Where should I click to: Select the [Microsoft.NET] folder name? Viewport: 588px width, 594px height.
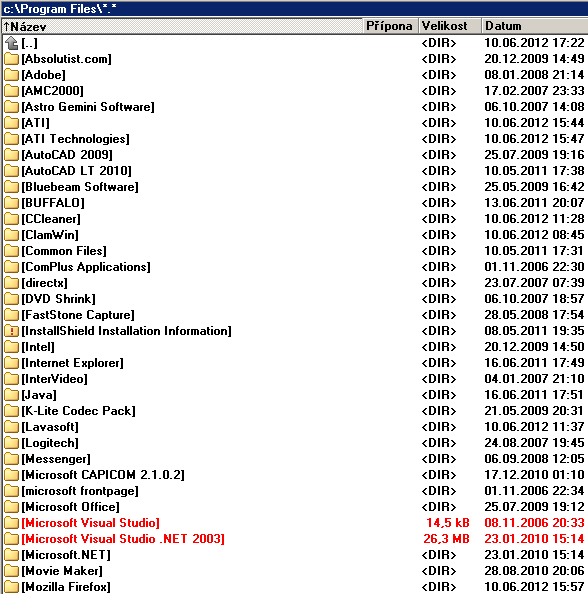click(66, 555)
